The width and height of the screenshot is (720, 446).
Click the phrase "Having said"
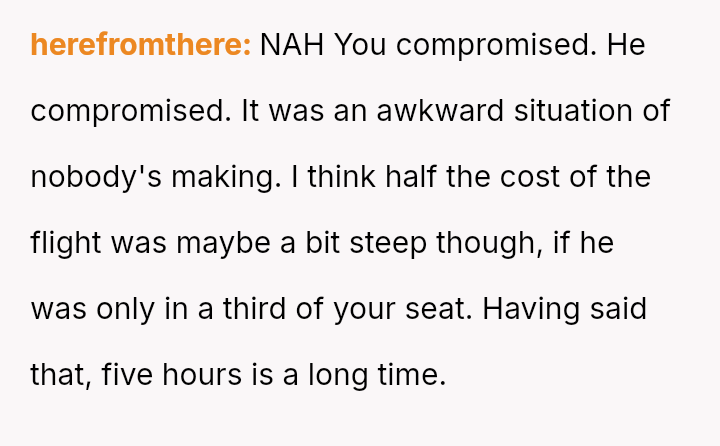point(564,309)
